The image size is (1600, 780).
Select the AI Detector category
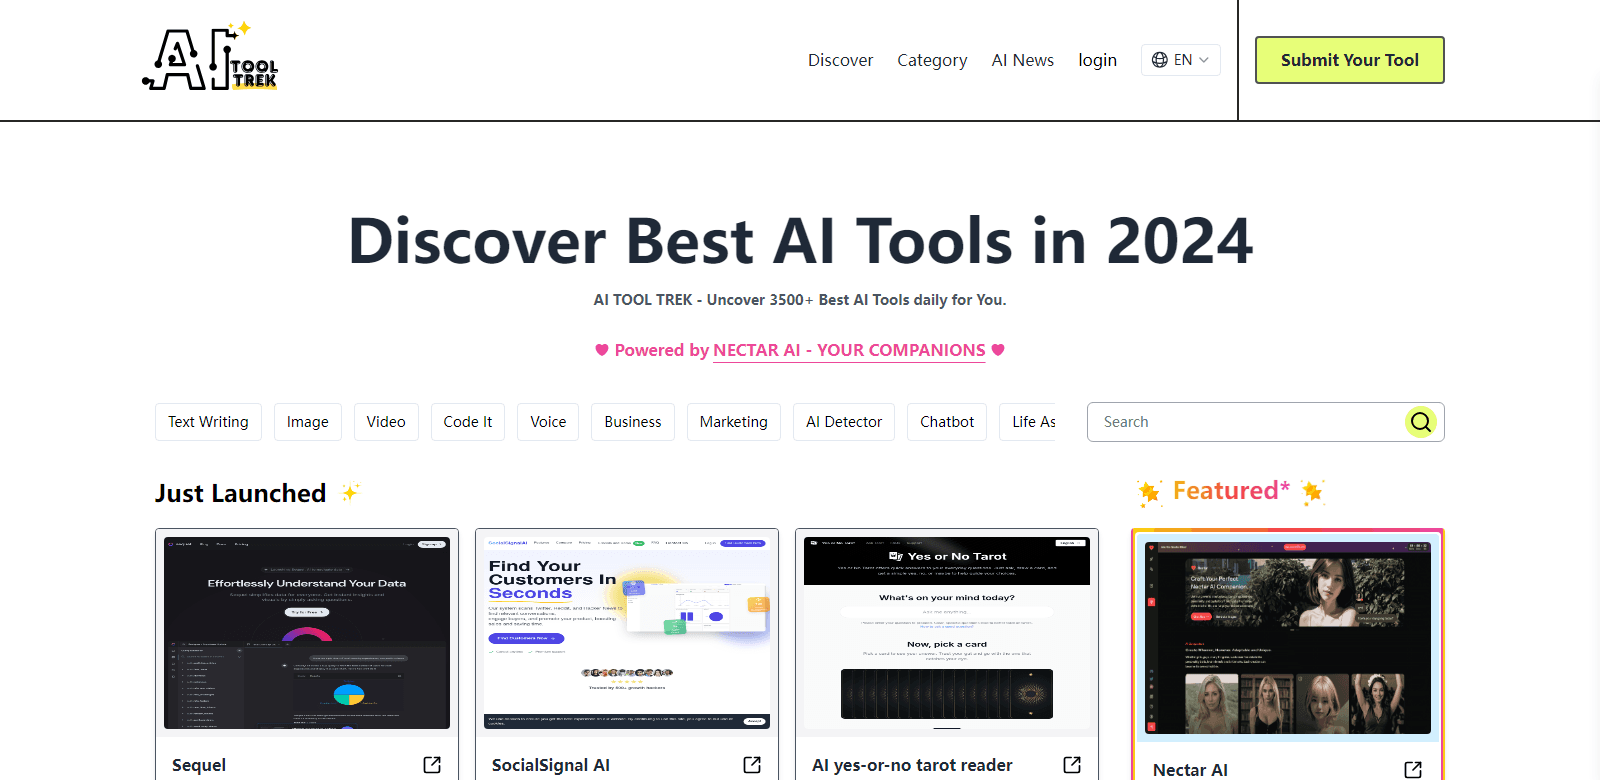844,422
